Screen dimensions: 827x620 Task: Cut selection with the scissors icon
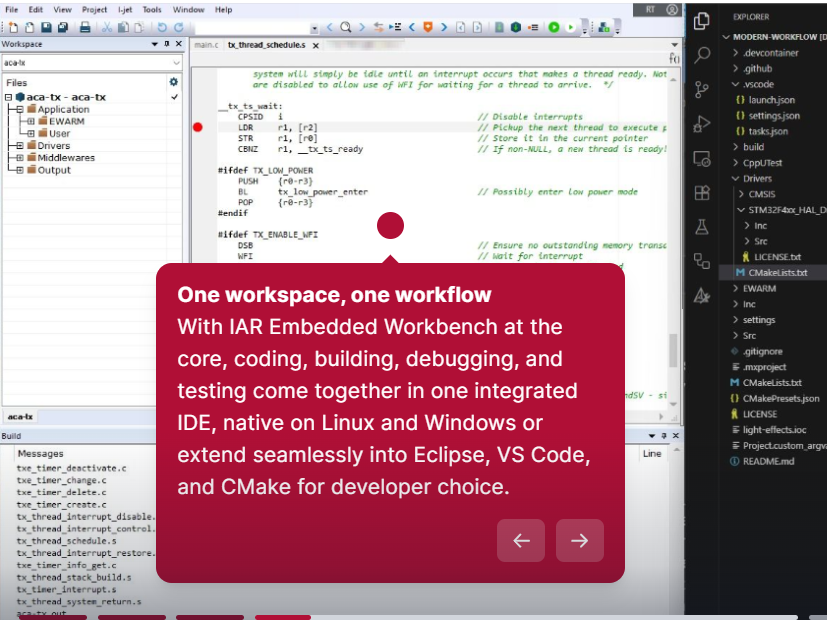tap(107, 27)
